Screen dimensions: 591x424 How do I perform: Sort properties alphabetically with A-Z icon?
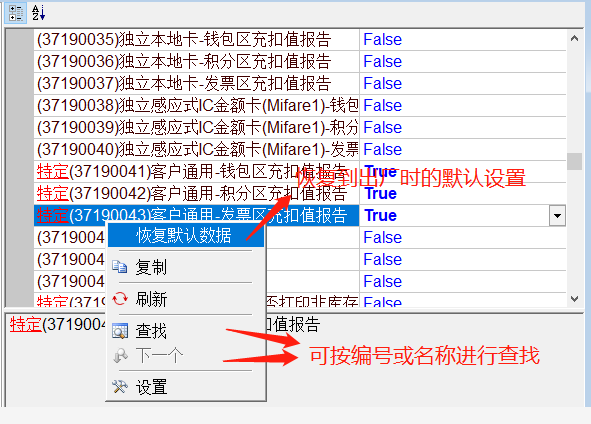click(38, 13)
